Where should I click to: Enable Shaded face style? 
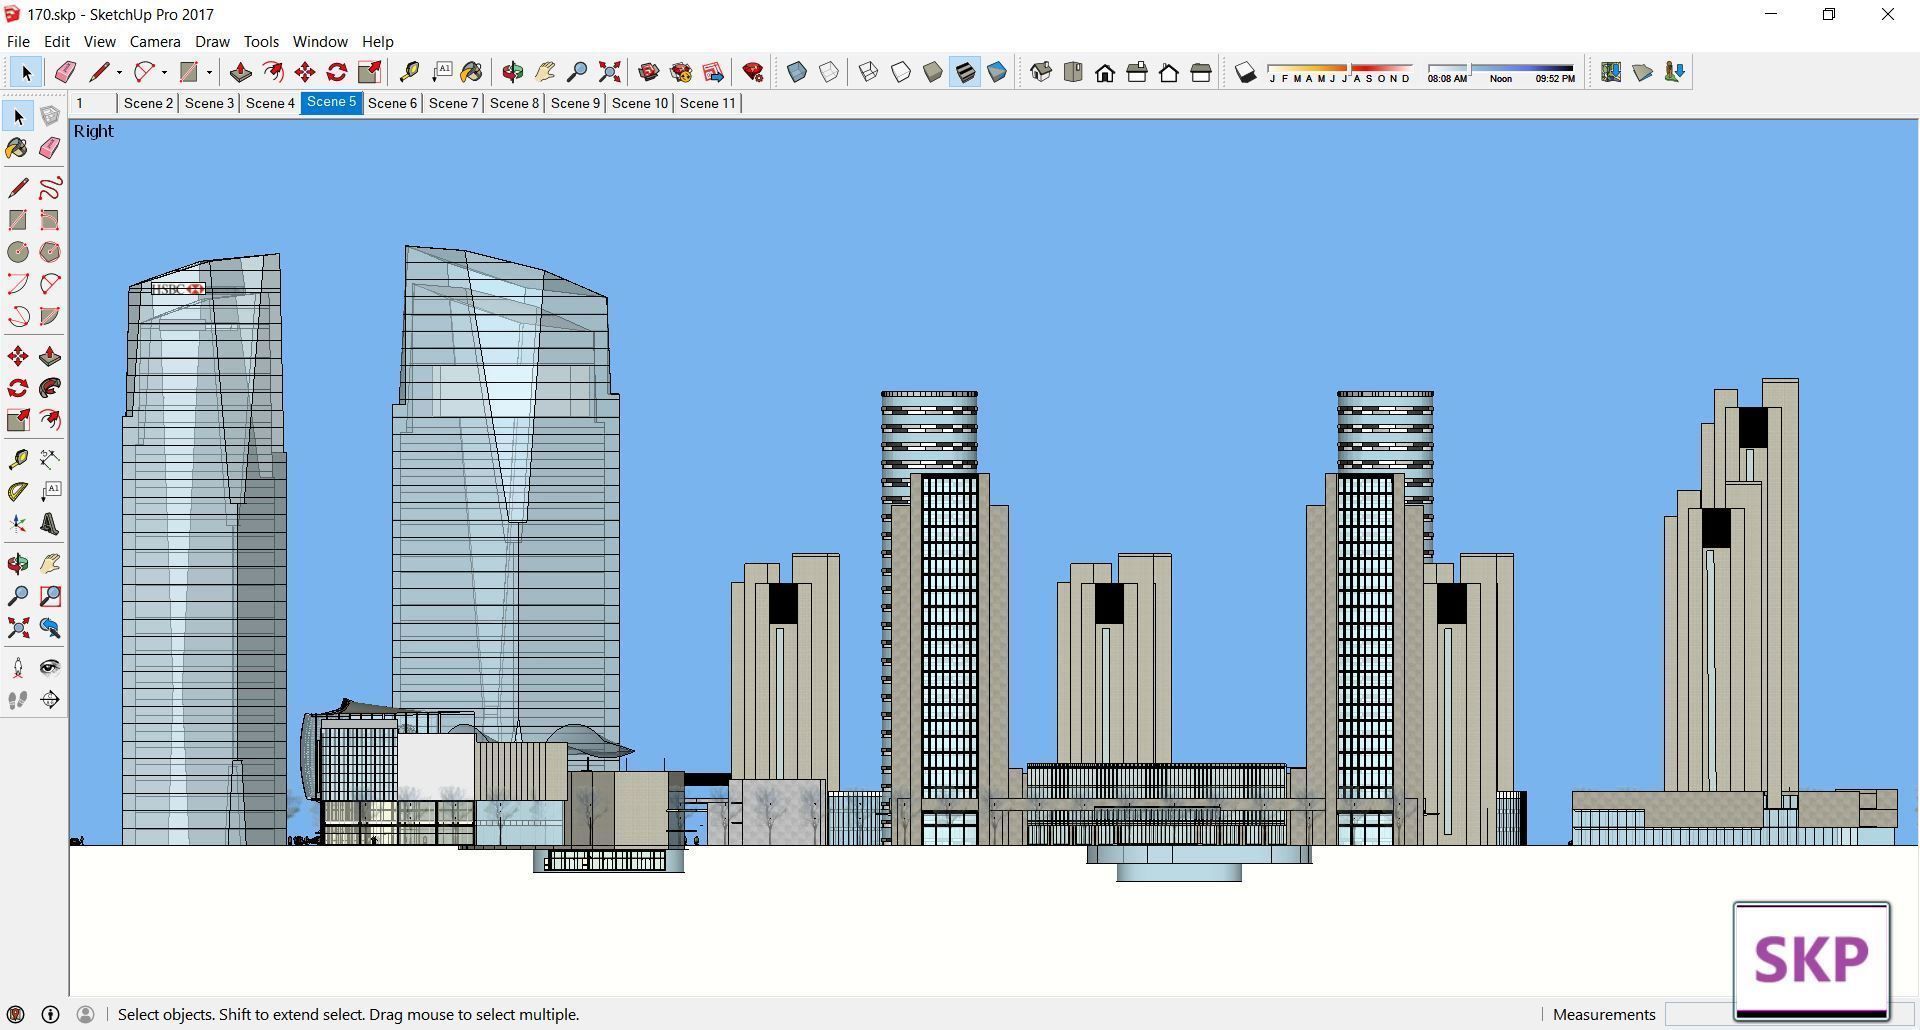click(933, 72)
